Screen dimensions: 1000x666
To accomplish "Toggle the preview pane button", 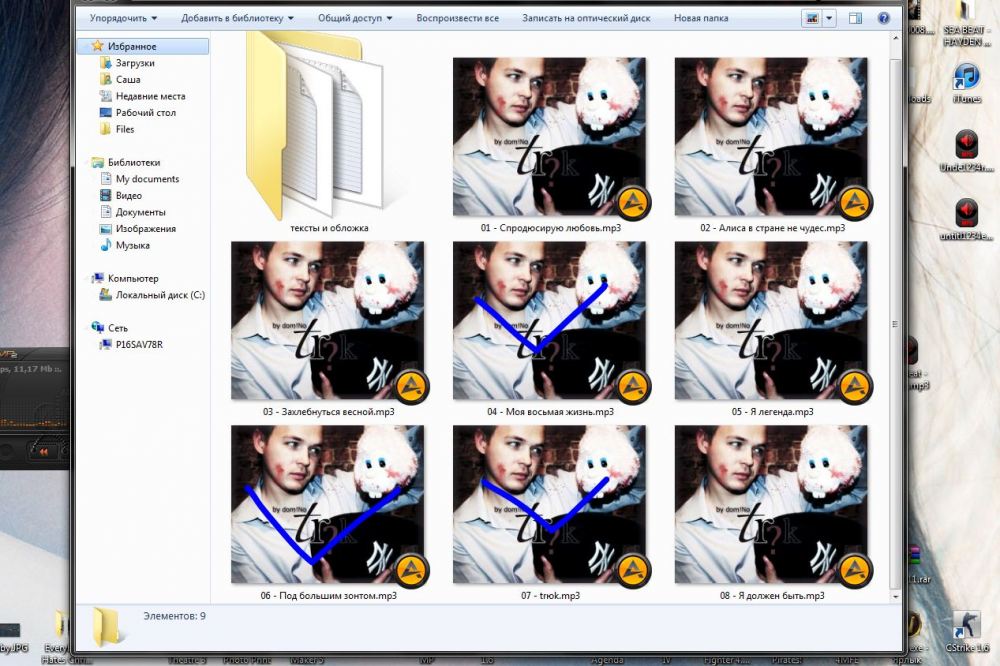I will (856, 18).
